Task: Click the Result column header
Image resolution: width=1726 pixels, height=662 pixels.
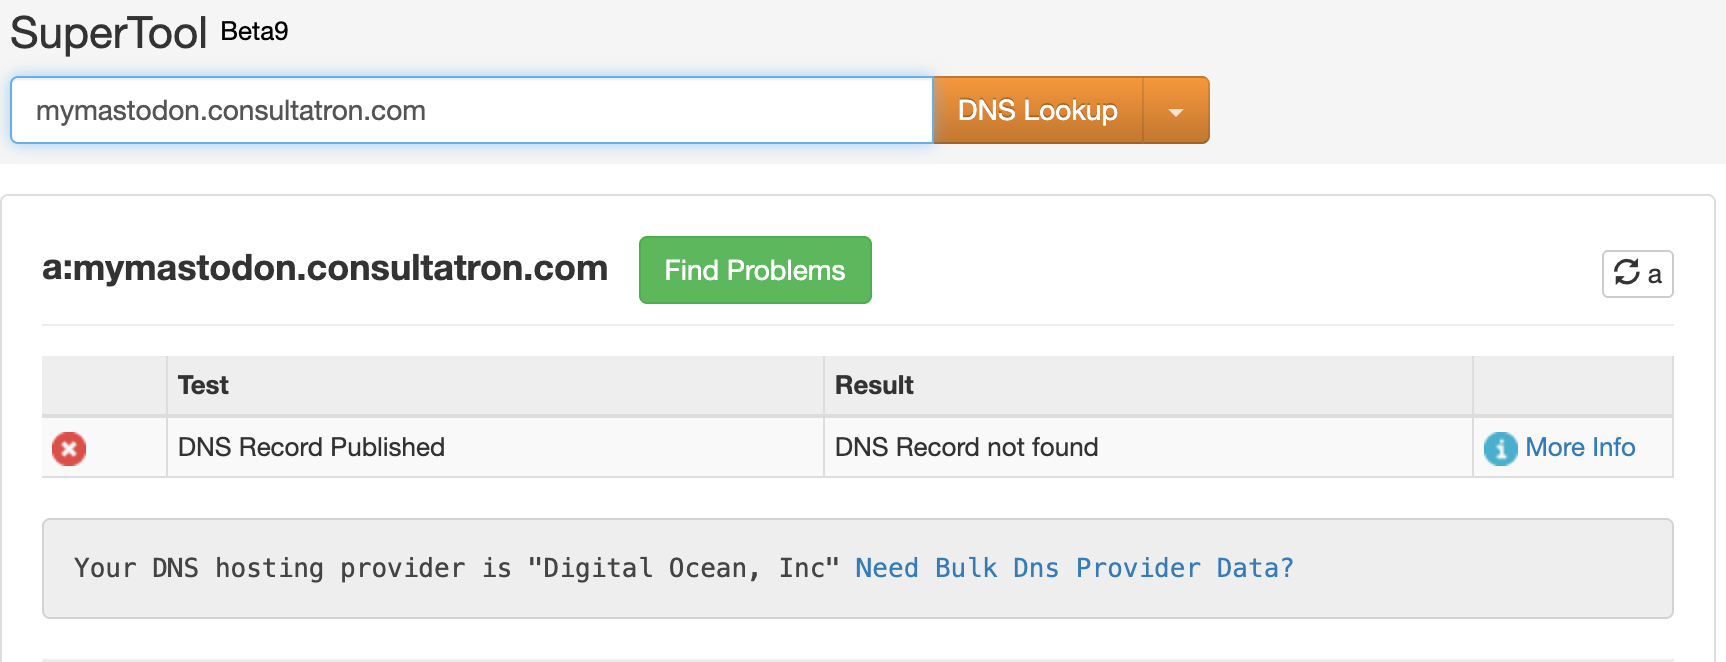Action: 874,385
